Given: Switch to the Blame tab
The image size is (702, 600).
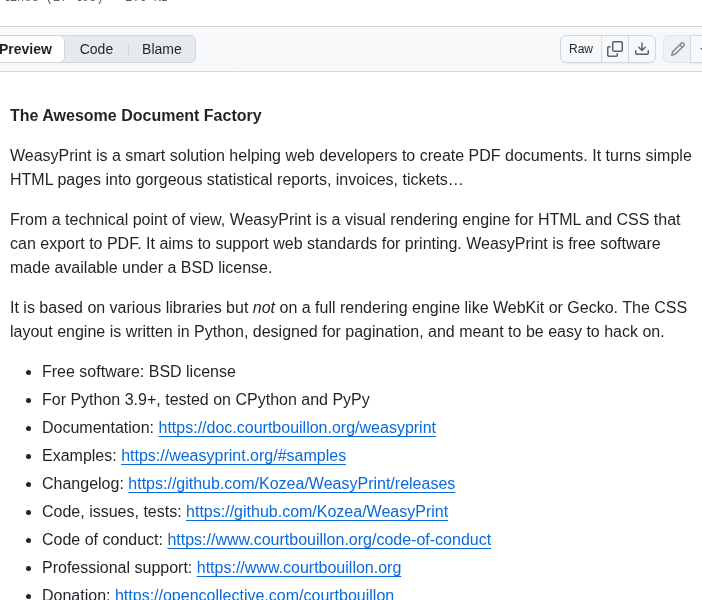Looking at the screenshot, I should (162, 49).
